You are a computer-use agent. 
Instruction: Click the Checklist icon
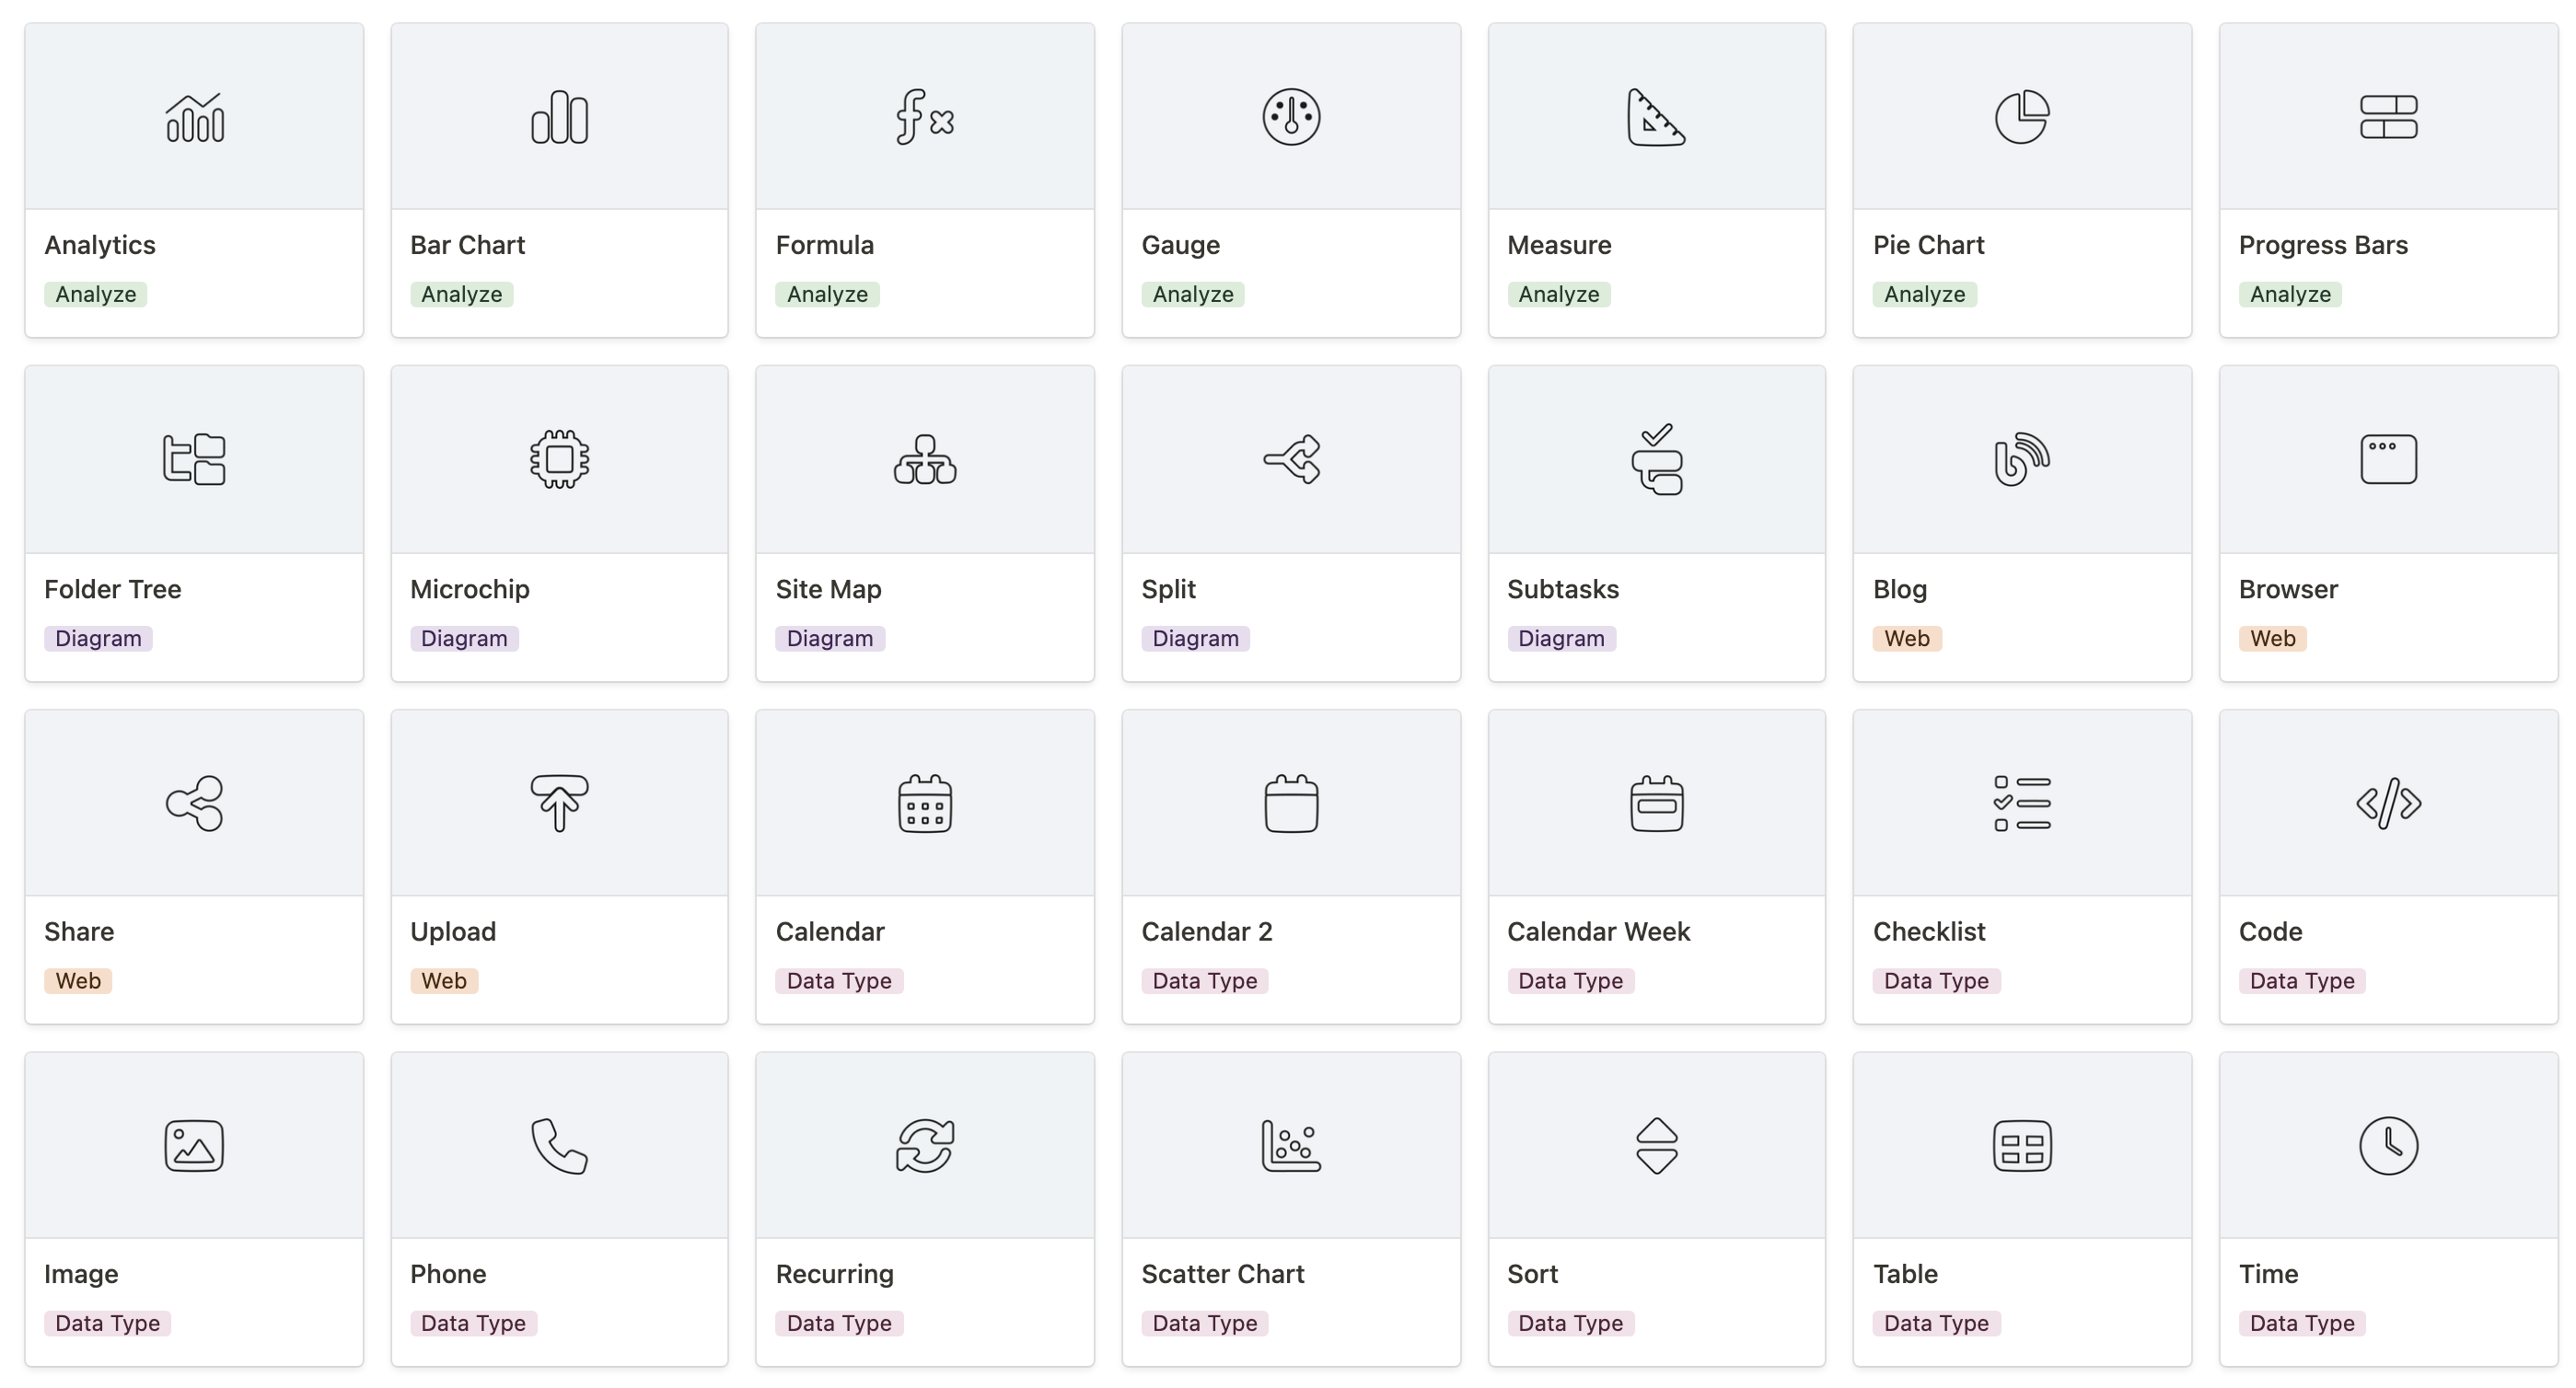point(2022,803)
